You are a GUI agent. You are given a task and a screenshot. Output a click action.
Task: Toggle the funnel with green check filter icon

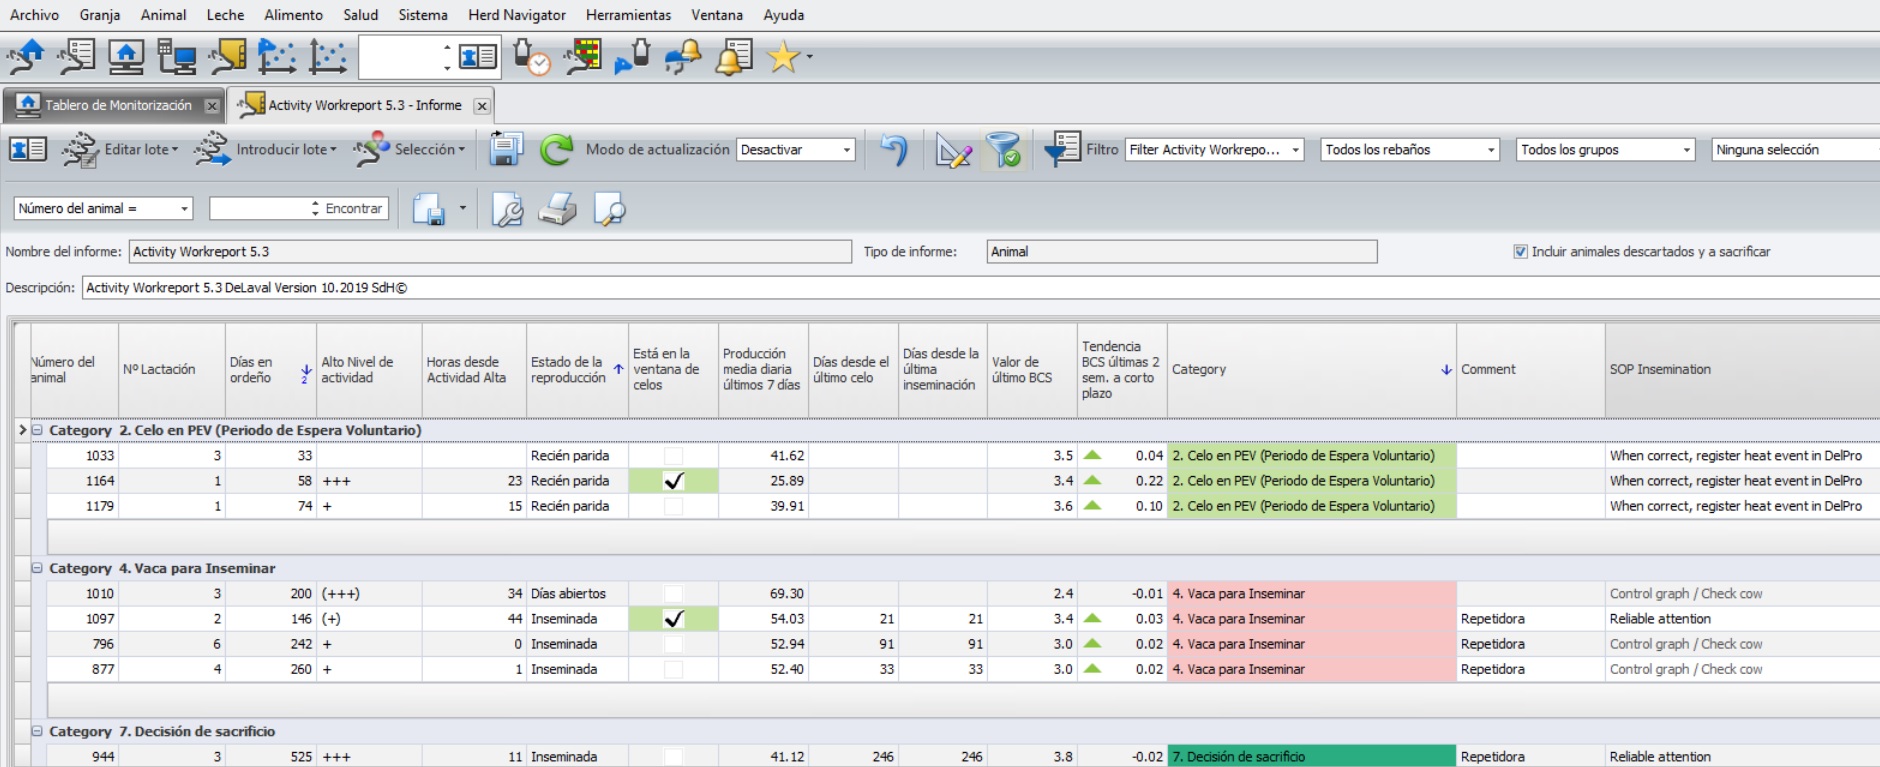click(1003, 150)
